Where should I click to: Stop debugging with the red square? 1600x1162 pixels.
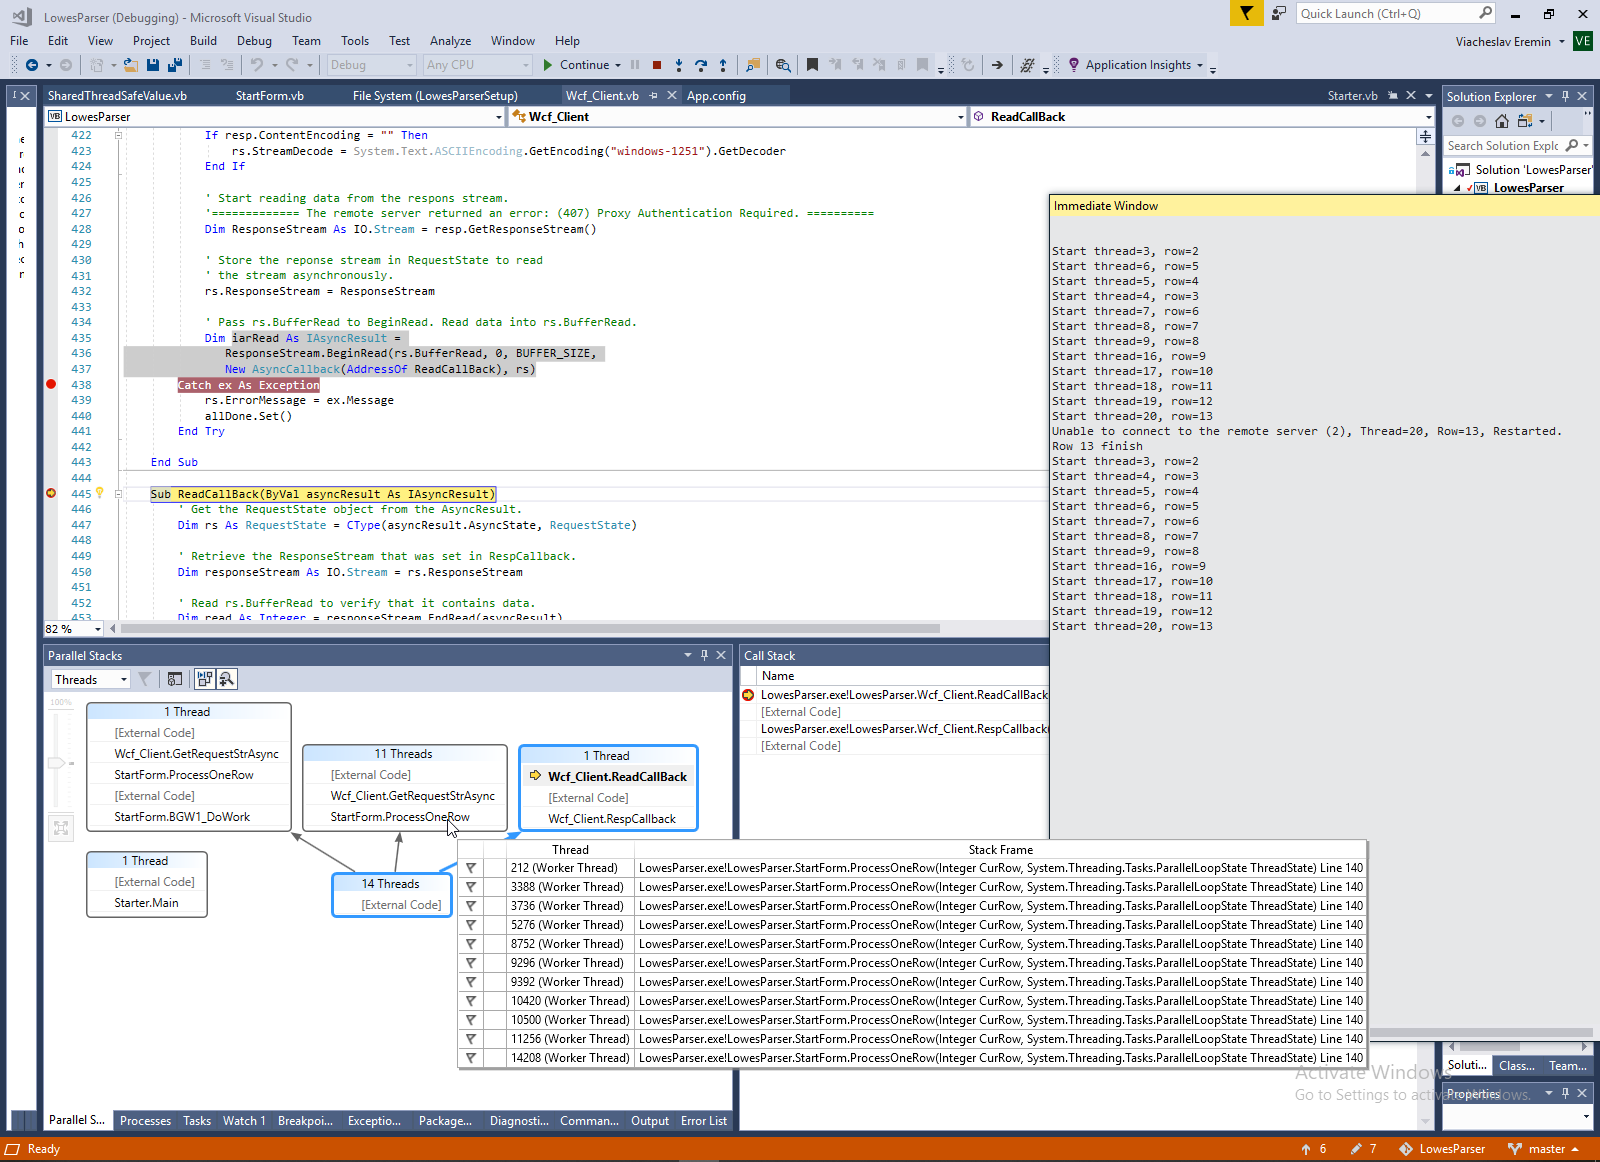point(657,65)
